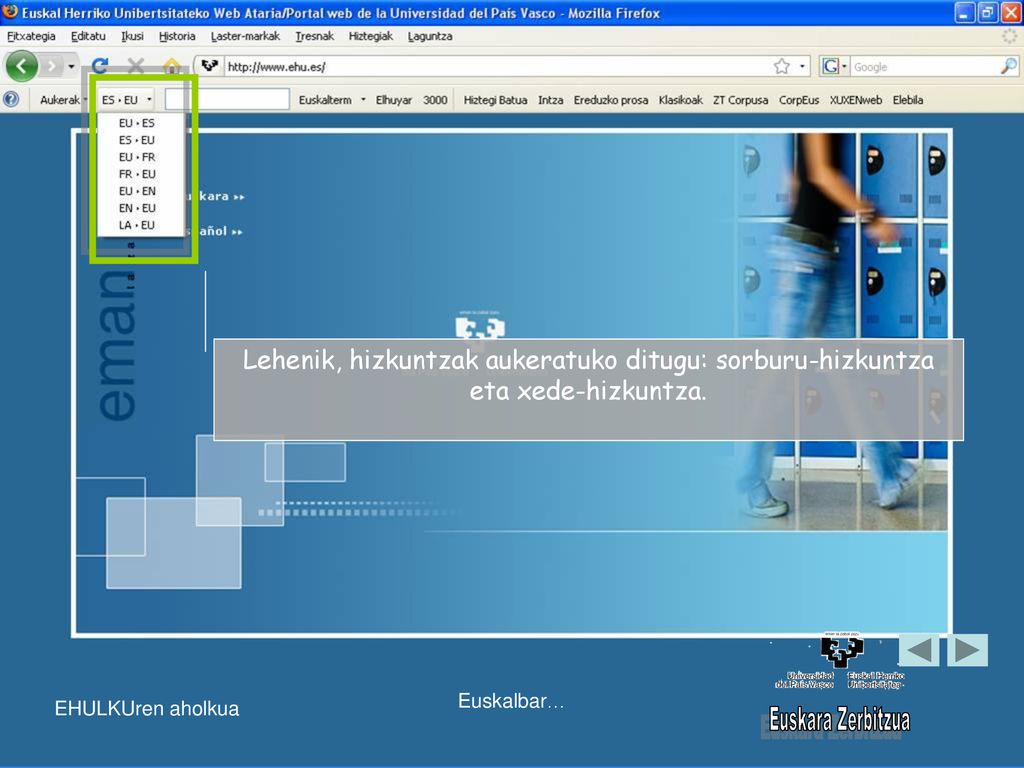Open the dropdown arrow next to Euskalterm
Screen dimensions: 1024x768
[363, 100]
